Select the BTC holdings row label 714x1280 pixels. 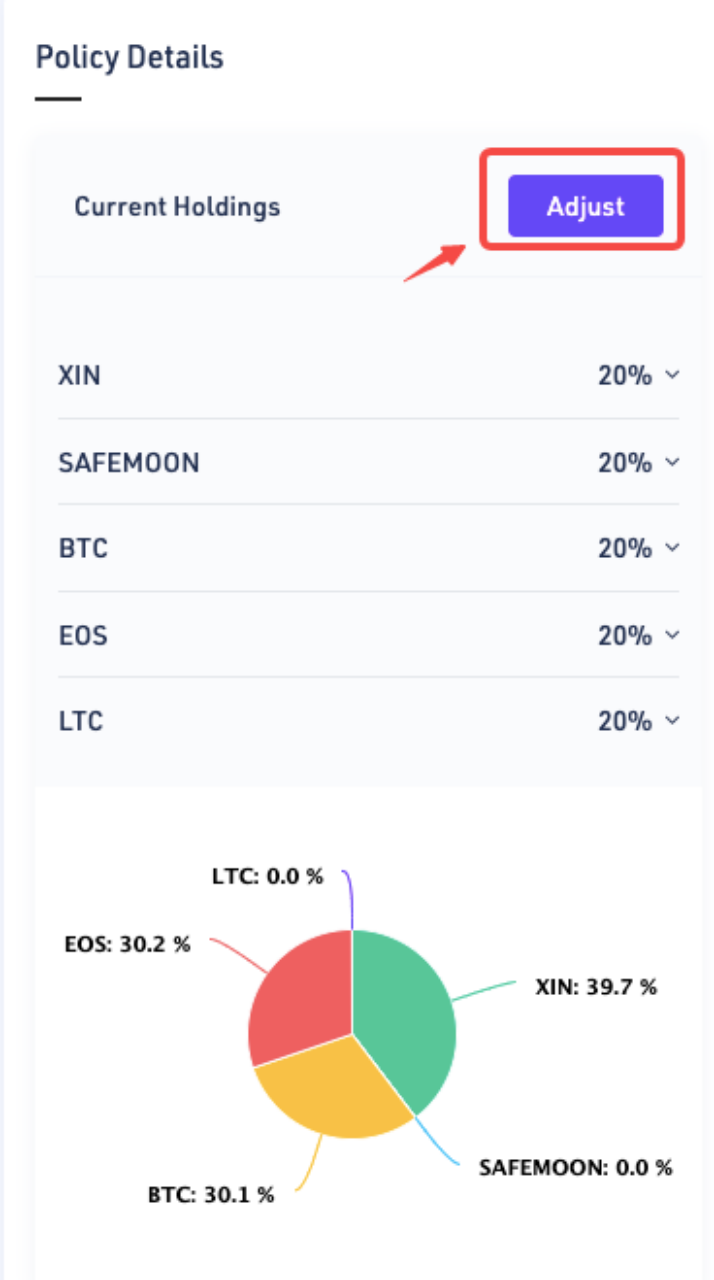pyautogui.click(x=83, y=549)
